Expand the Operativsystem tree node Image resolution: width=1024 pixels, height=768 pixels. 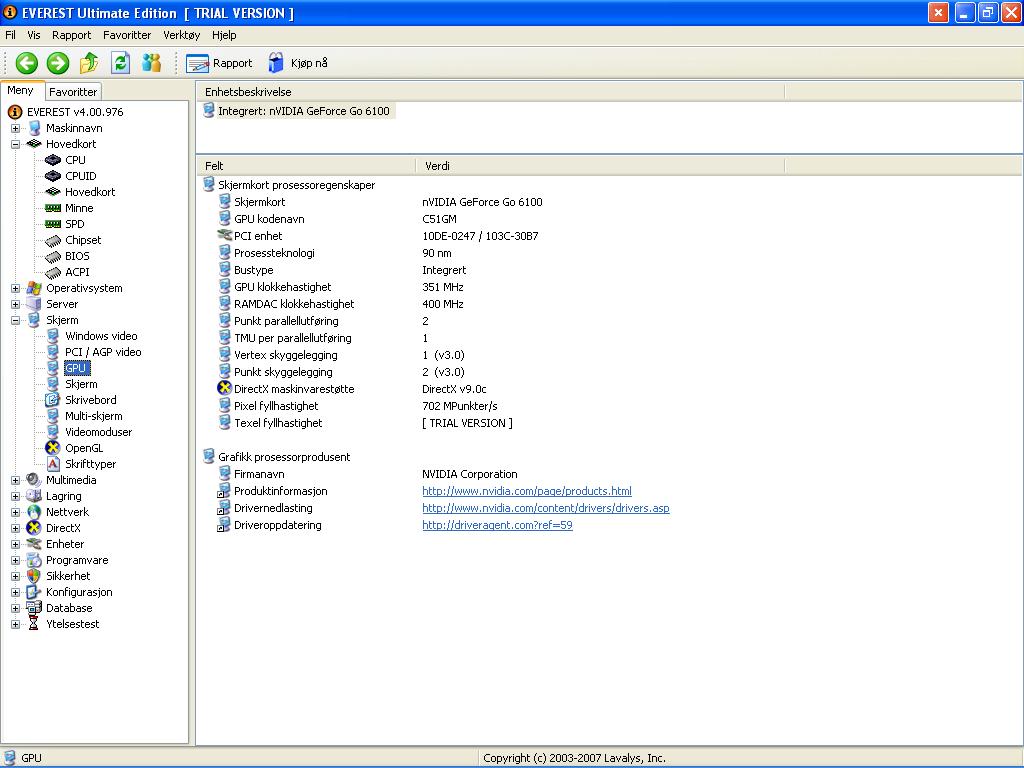(x=15, y=289)
